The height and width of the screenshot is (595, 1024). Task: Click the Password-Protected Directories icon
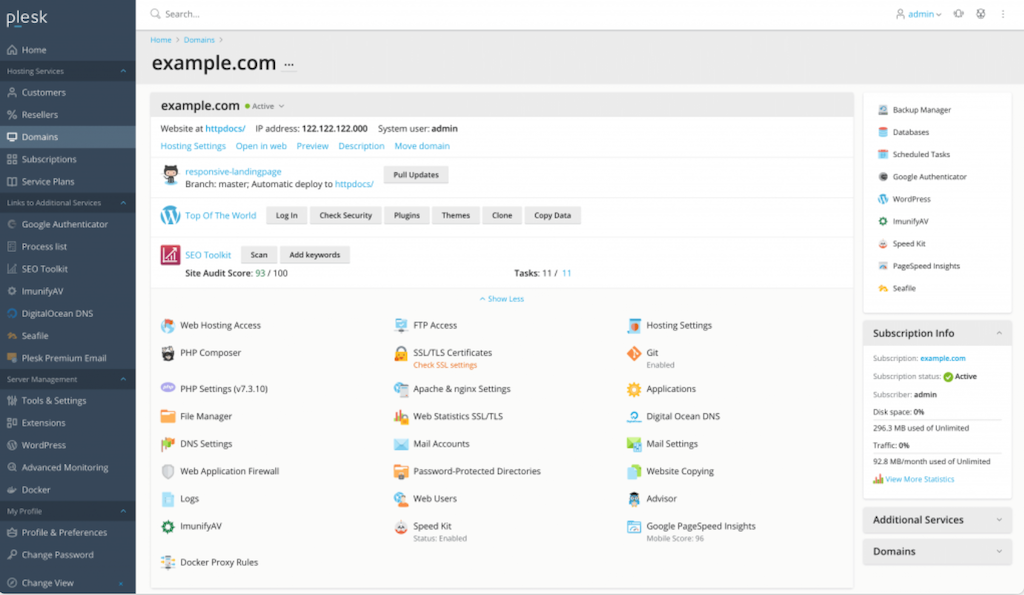(x=401, y=472)
